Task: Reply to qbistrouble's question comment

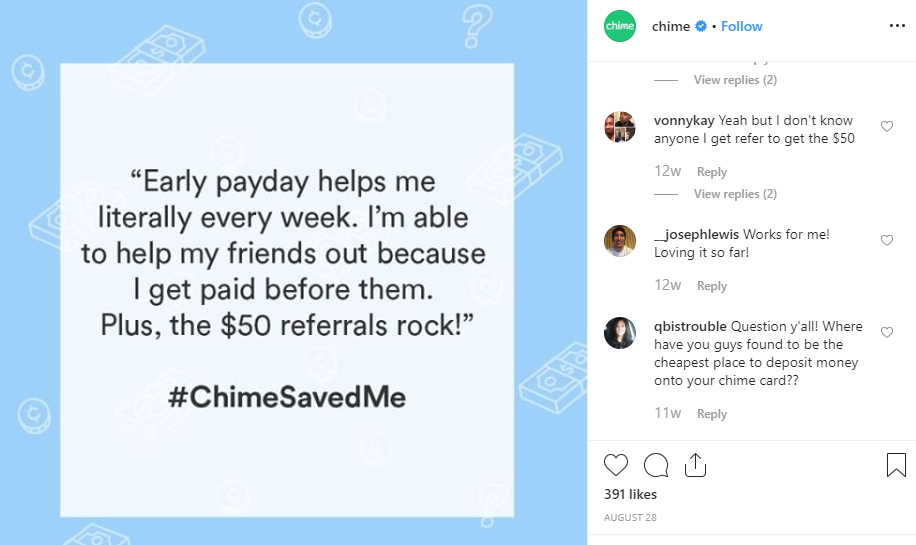Action: 712,414
